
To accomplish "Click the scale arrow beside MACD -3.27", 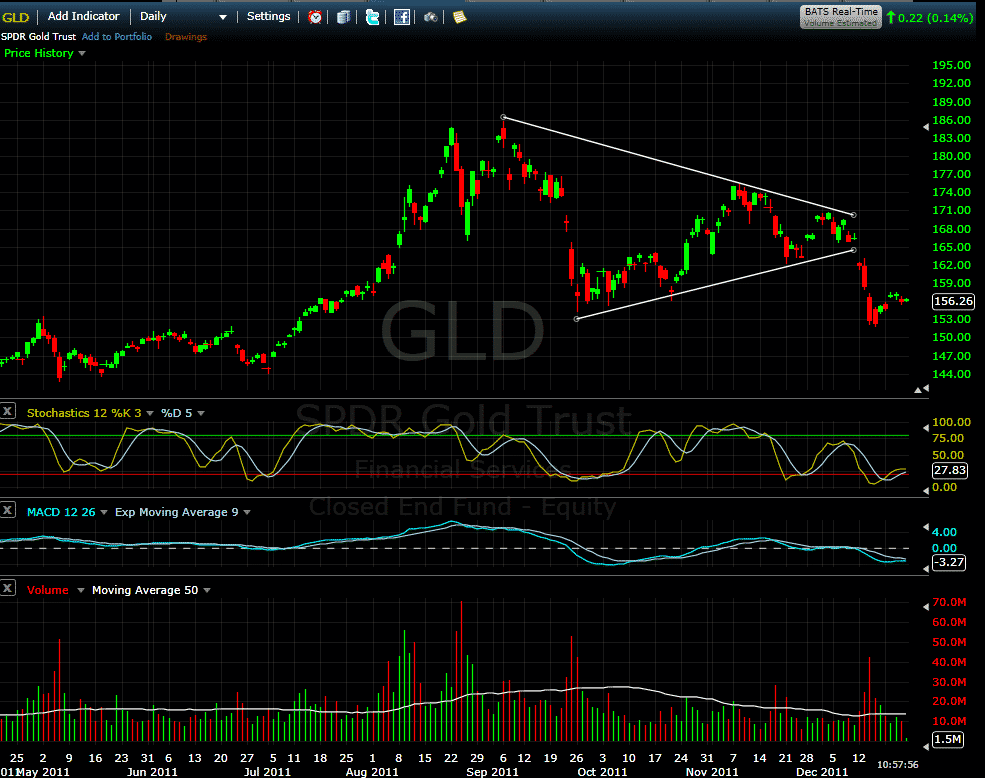I will (x=925, y=568).
